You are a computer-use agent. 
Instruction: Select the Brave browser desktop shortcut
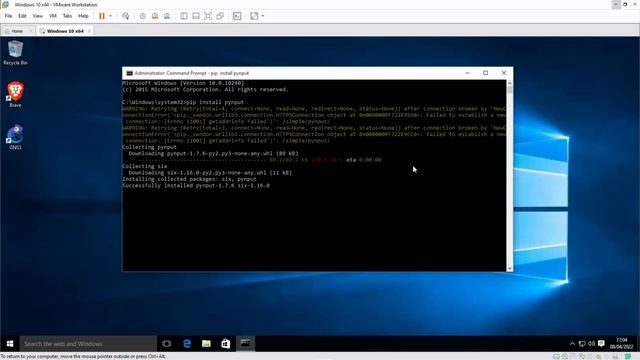coord(15,95)
